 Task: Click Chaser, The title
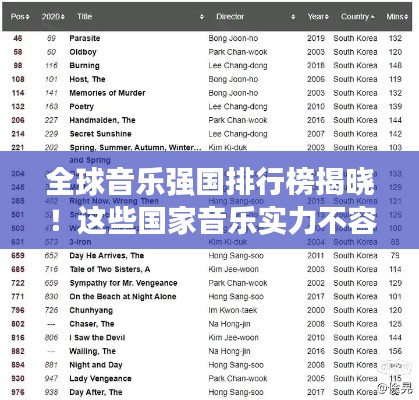click(x=92, y=324)
